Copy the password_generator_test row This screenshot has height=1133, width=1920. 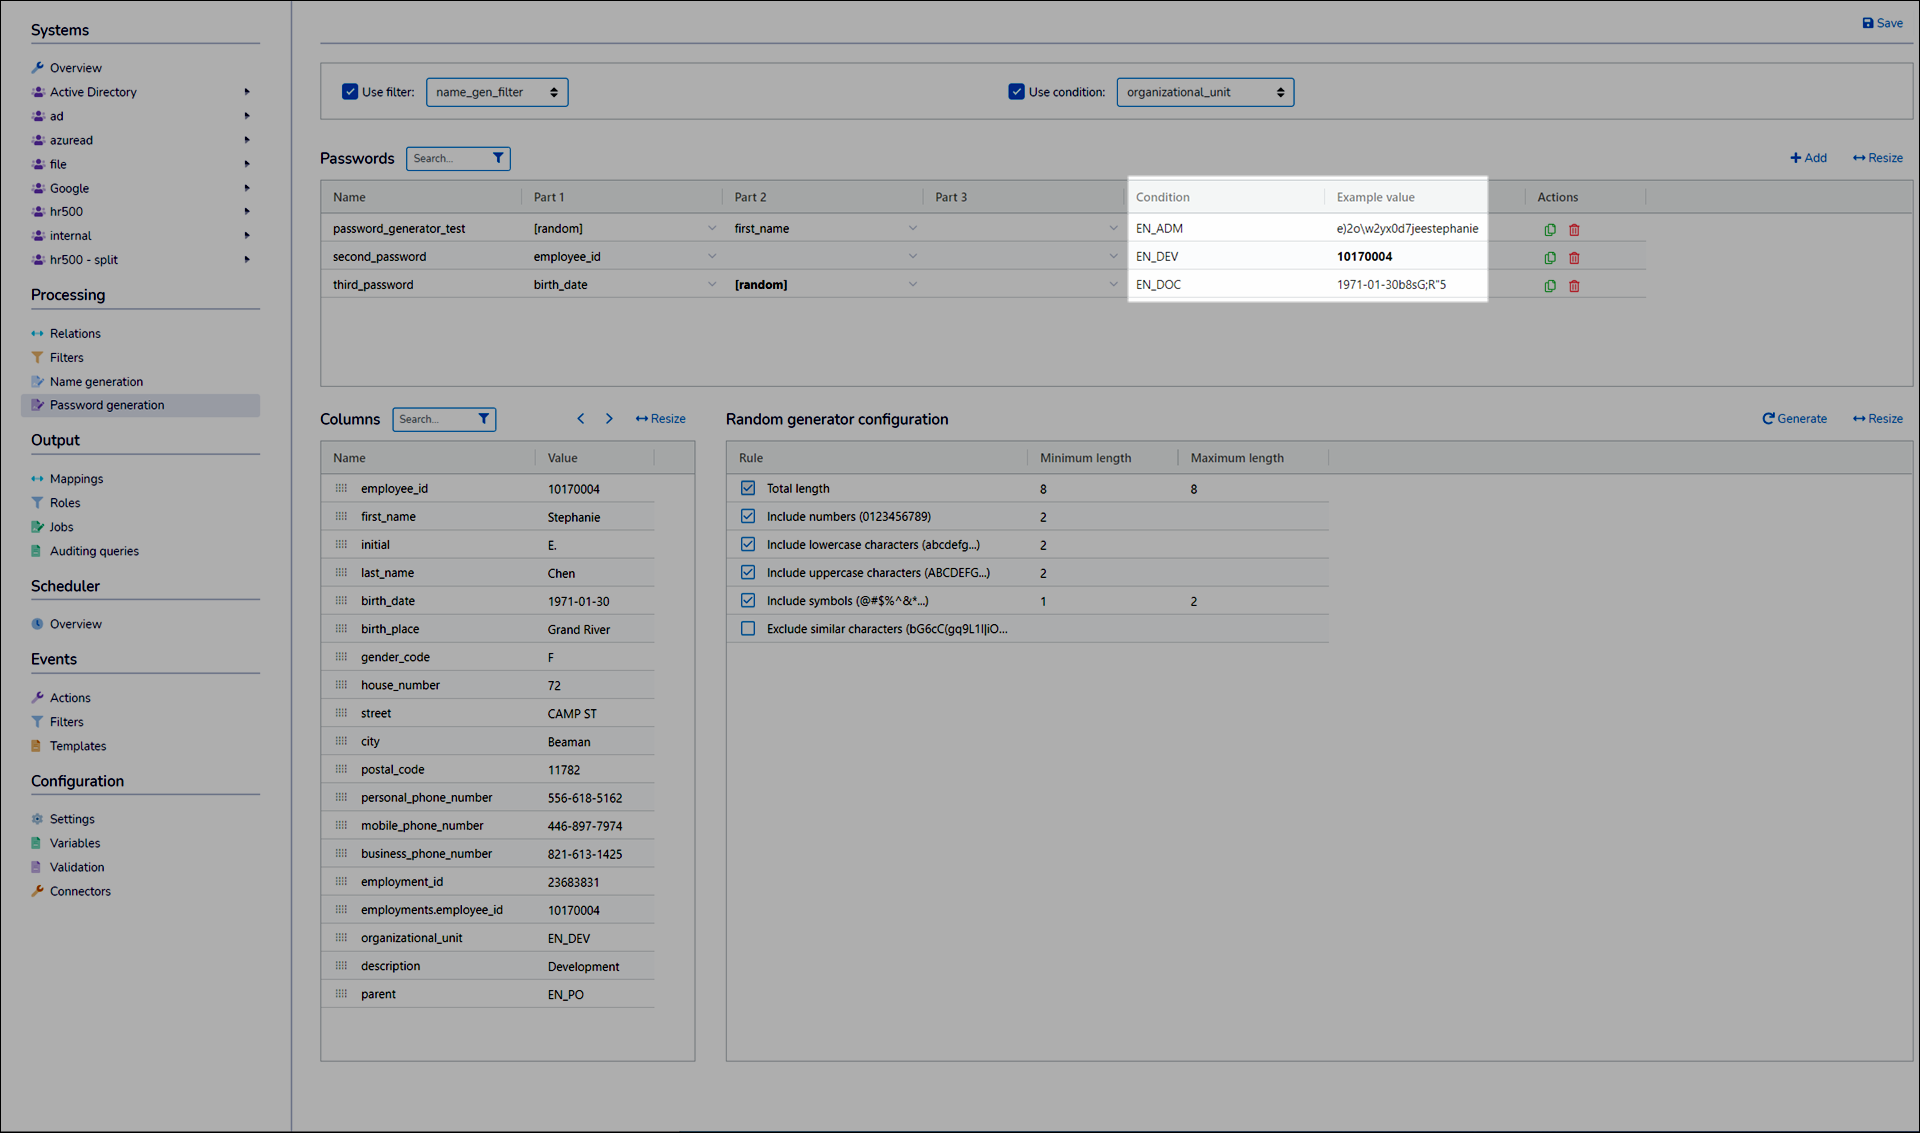click(x=1550, y=229)
